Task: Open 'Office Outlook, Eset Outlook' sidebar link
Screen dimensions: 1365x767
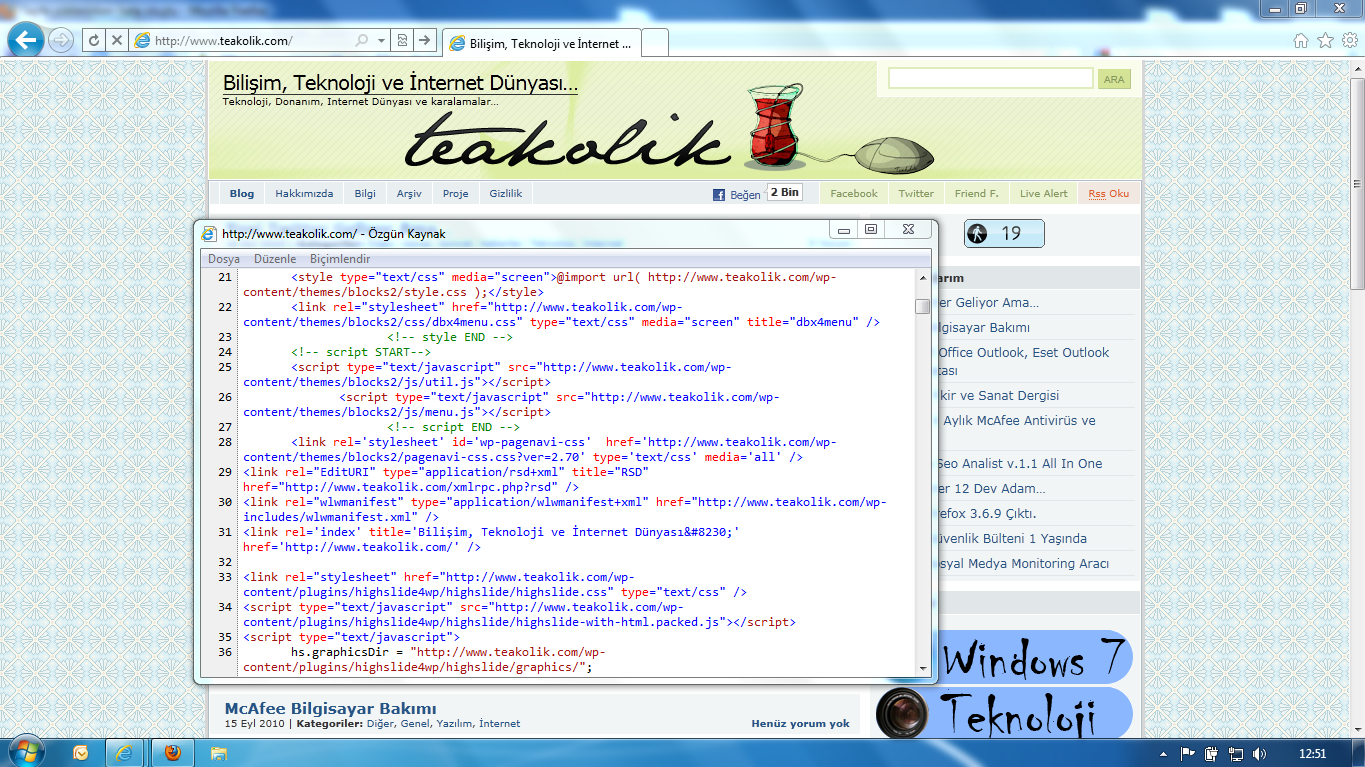Action: coord(1023,353)
